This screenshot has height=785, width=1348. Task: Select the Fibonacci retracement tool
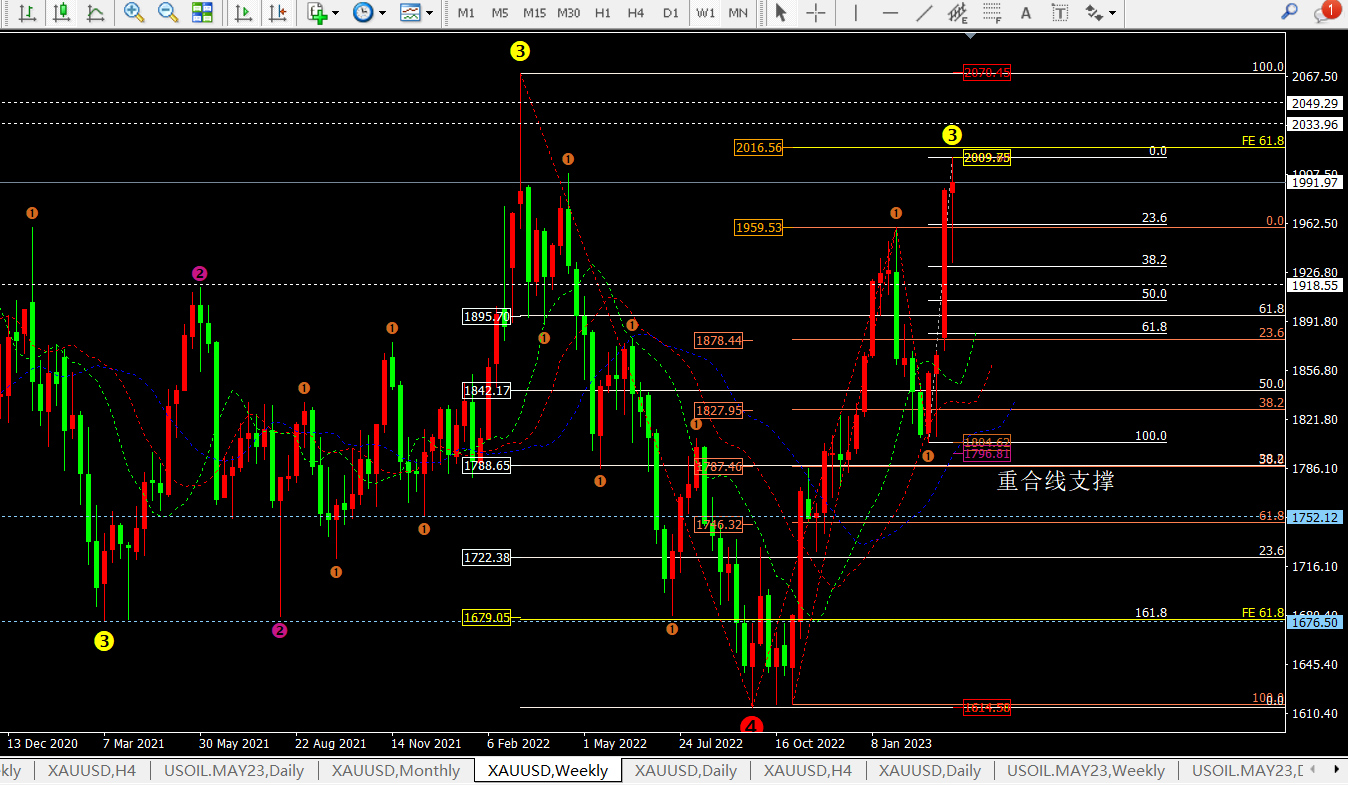click(x=990, y=13)
